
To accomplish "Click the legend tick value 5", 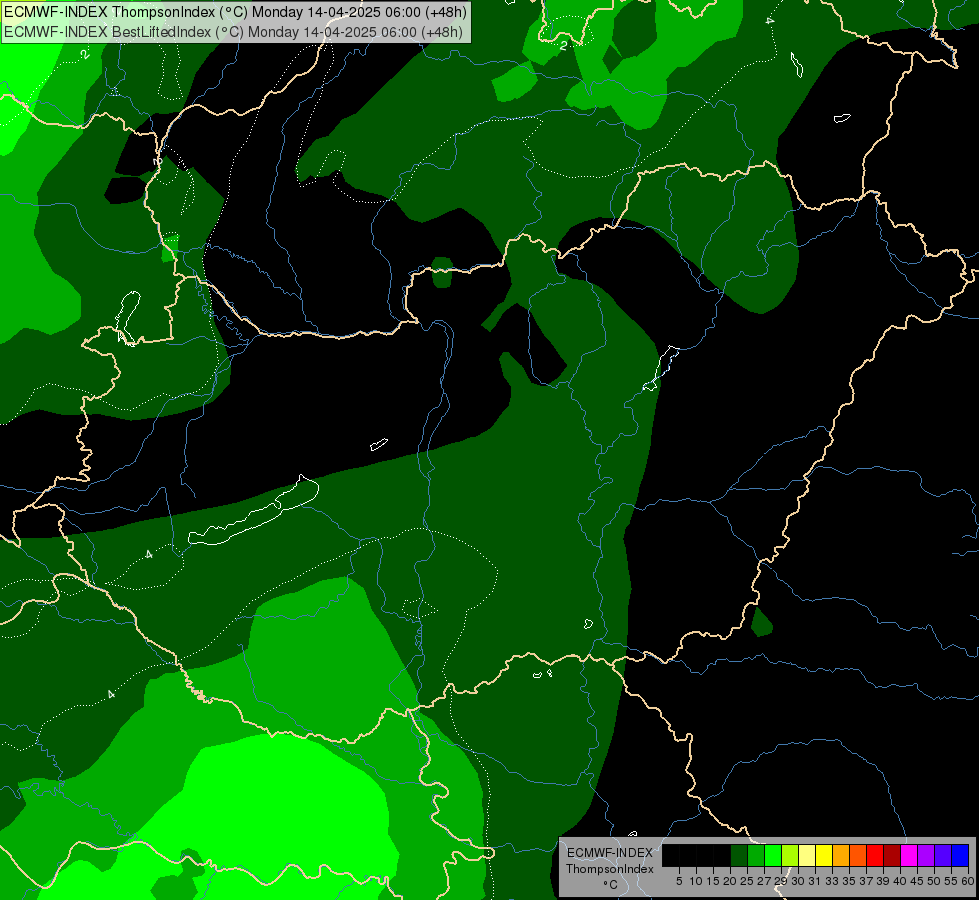I will 679,881.
